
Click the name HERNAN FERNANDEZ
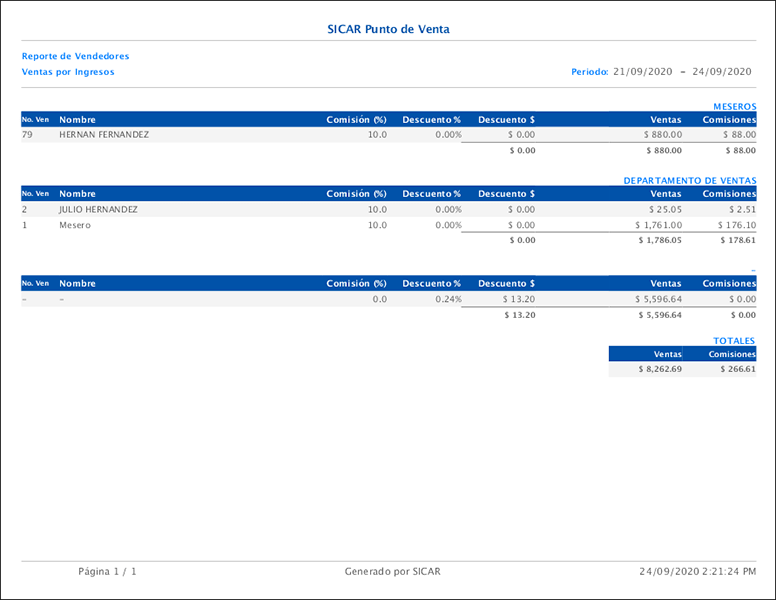pos(104,135)
